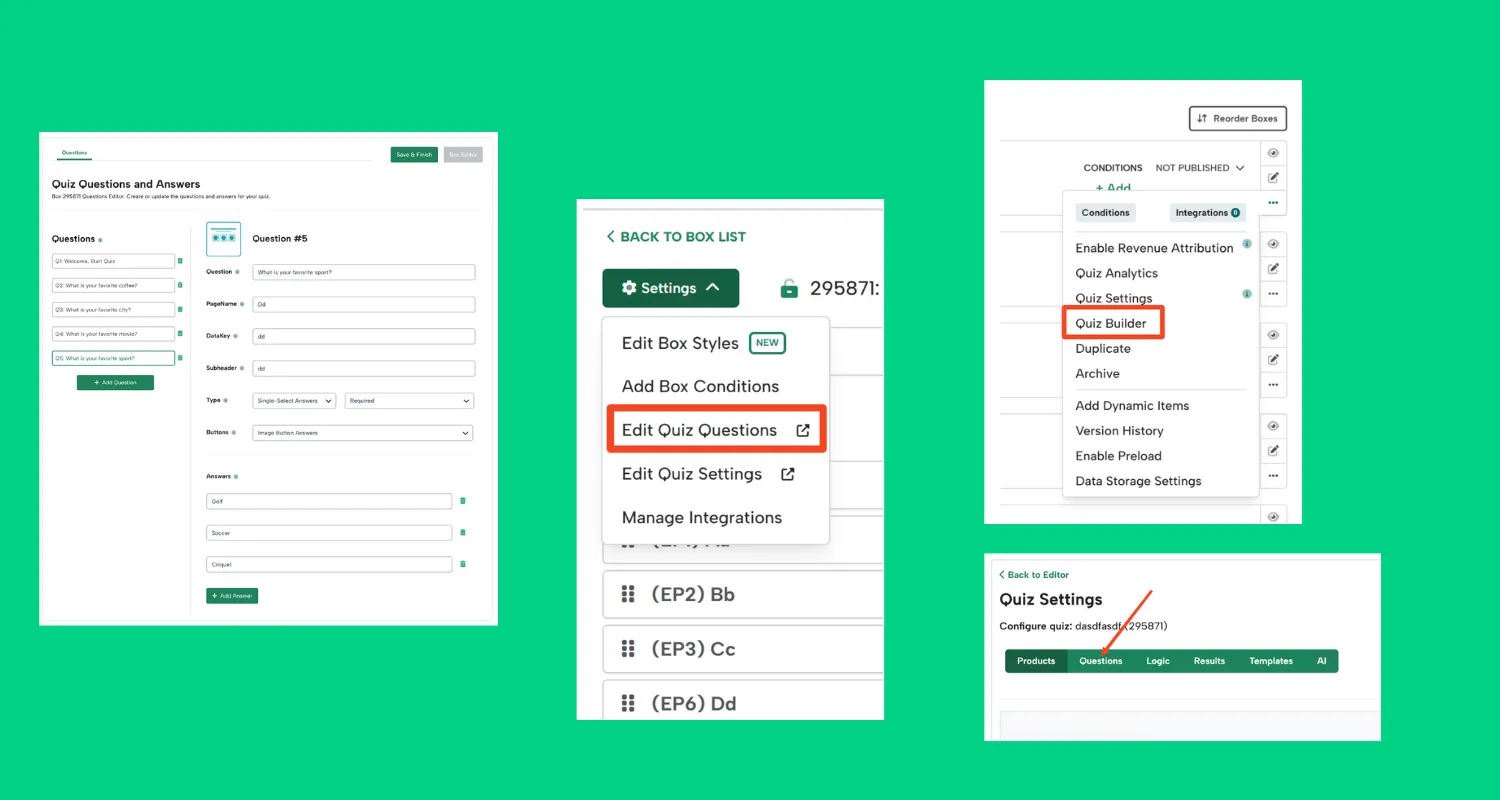
Task: Remove the Golf answer with its trash icon
Action: click(x=462, y=501)
